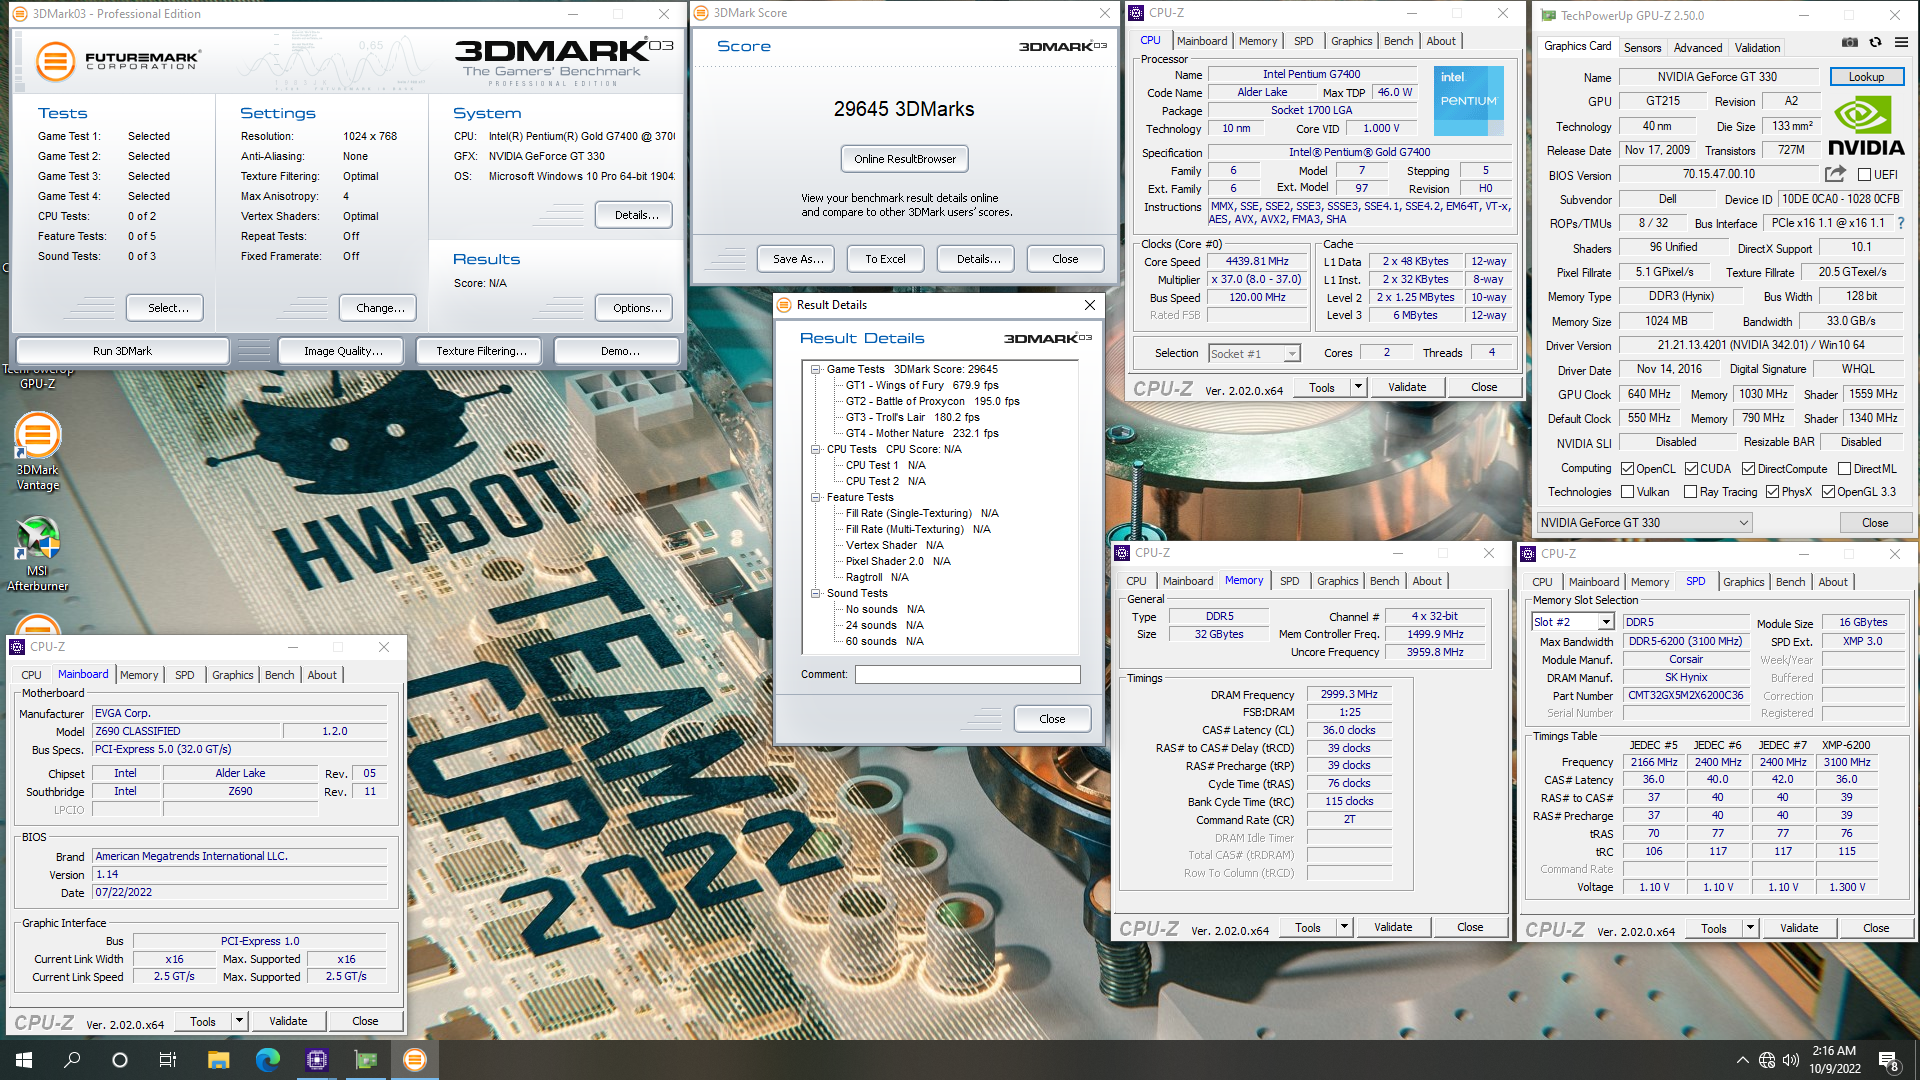Open the Socket #1 selection dropdown

pyautogui.click(x=1254, y=353)
